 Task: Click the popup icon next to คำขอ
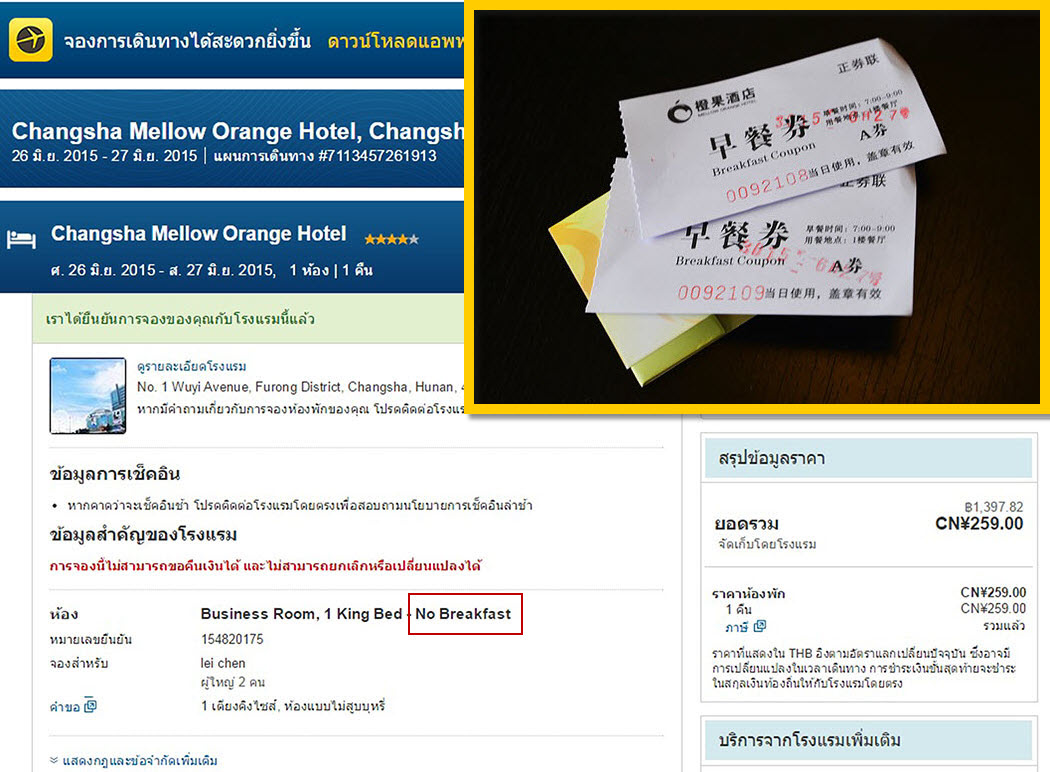coord(90,706)
